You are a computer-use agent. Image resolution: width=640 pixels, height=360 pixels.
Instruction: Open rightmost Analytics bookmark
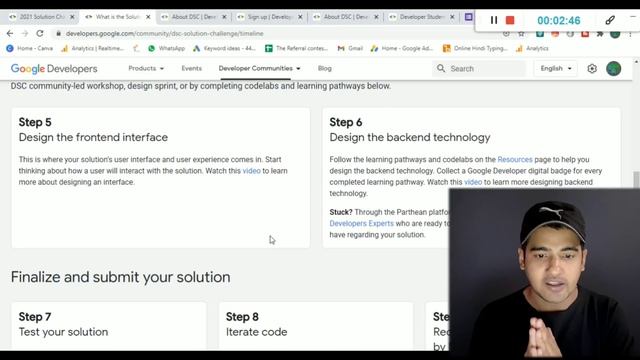tap(532, 48)
